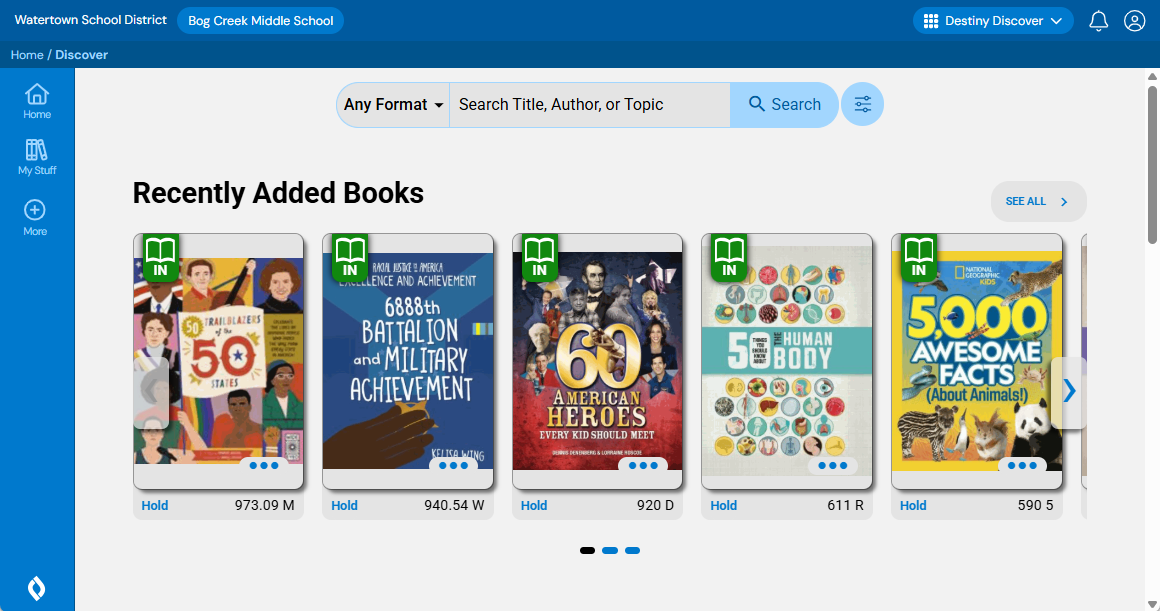This screenshot has height=611, width=1160.
Task: Open options dots on 5,000 Awesome Facts
Action: [1022, 465]
